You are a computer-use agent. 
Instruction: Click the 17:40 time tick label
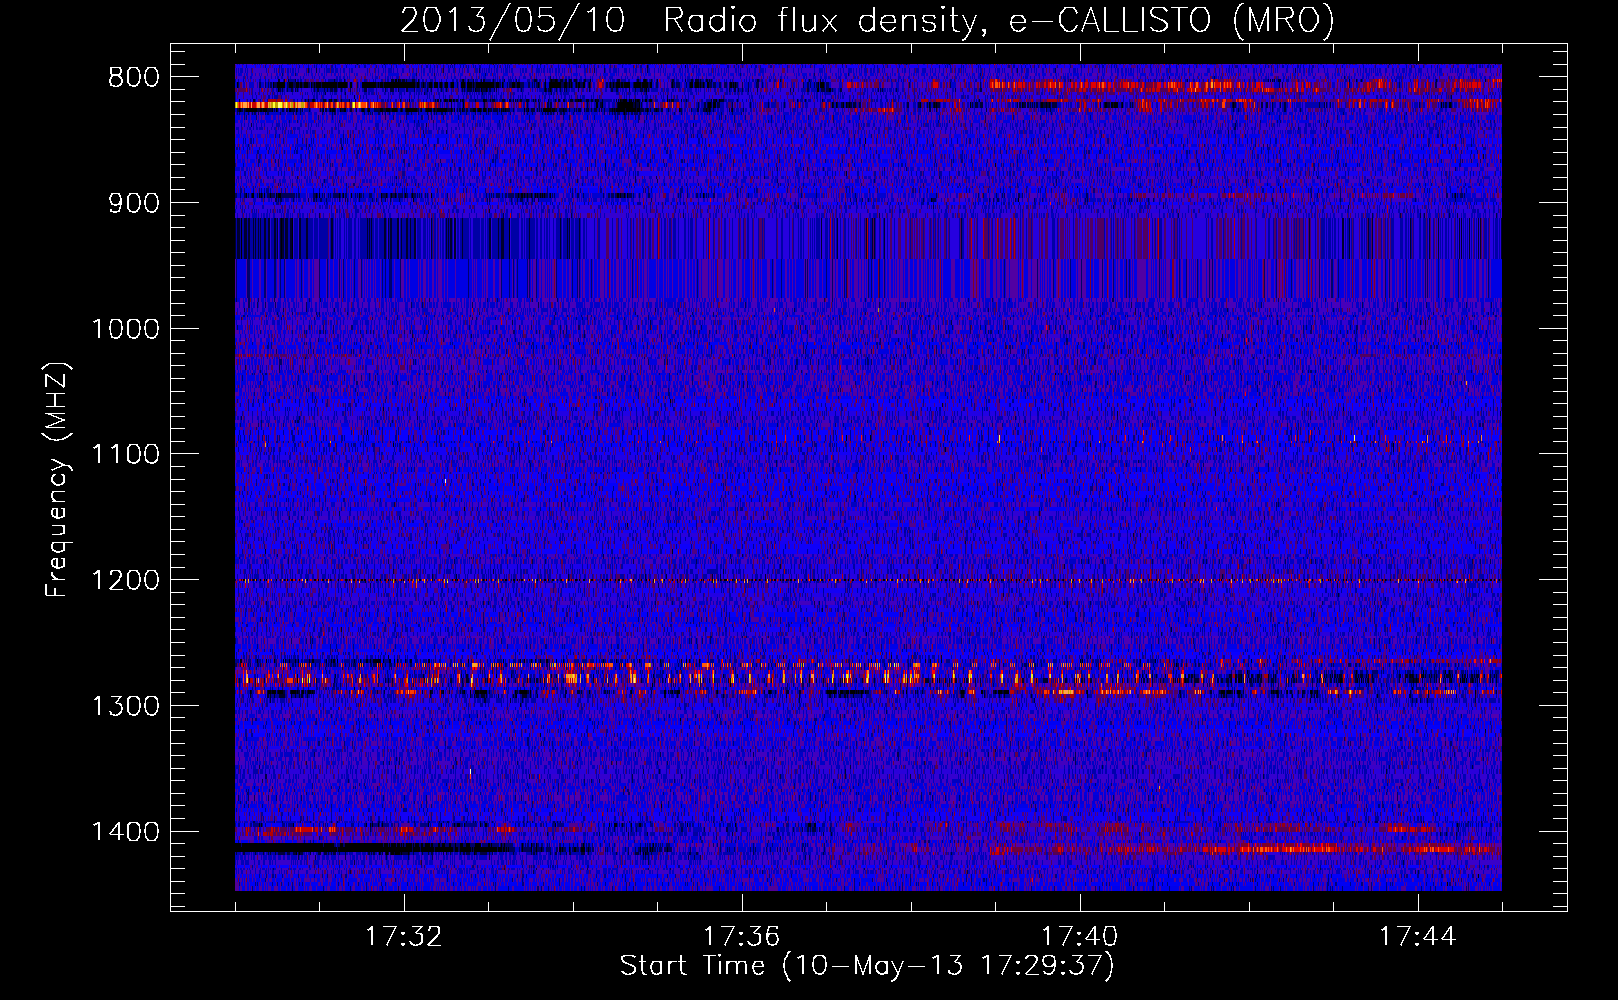[x=1080, y=937]
